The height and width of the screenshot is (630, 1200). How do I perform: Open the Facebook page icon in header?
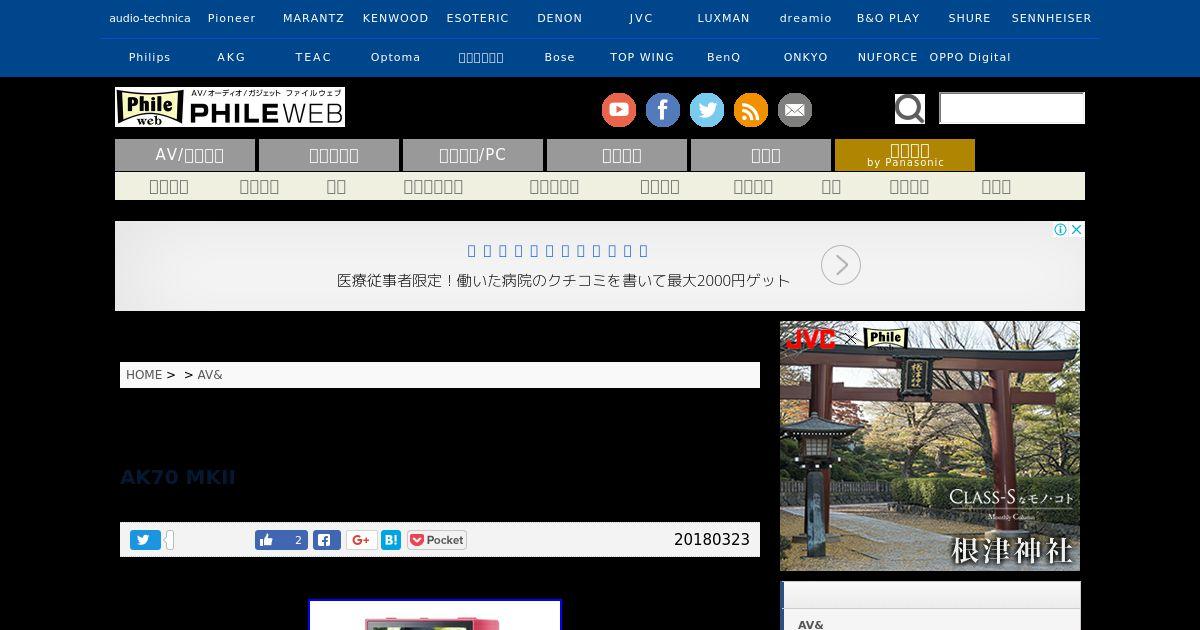coord(663,110)
